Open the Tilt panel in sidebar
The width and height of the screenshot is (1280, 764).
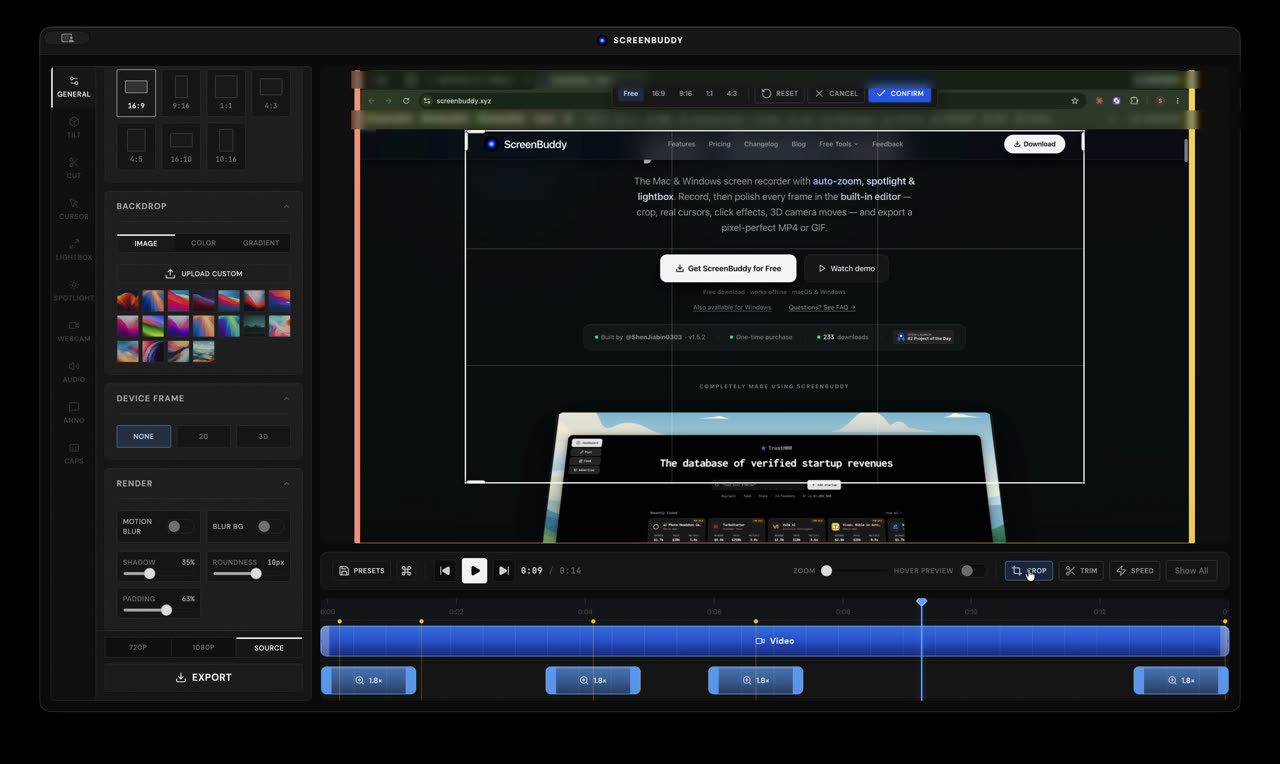(73, 128)
